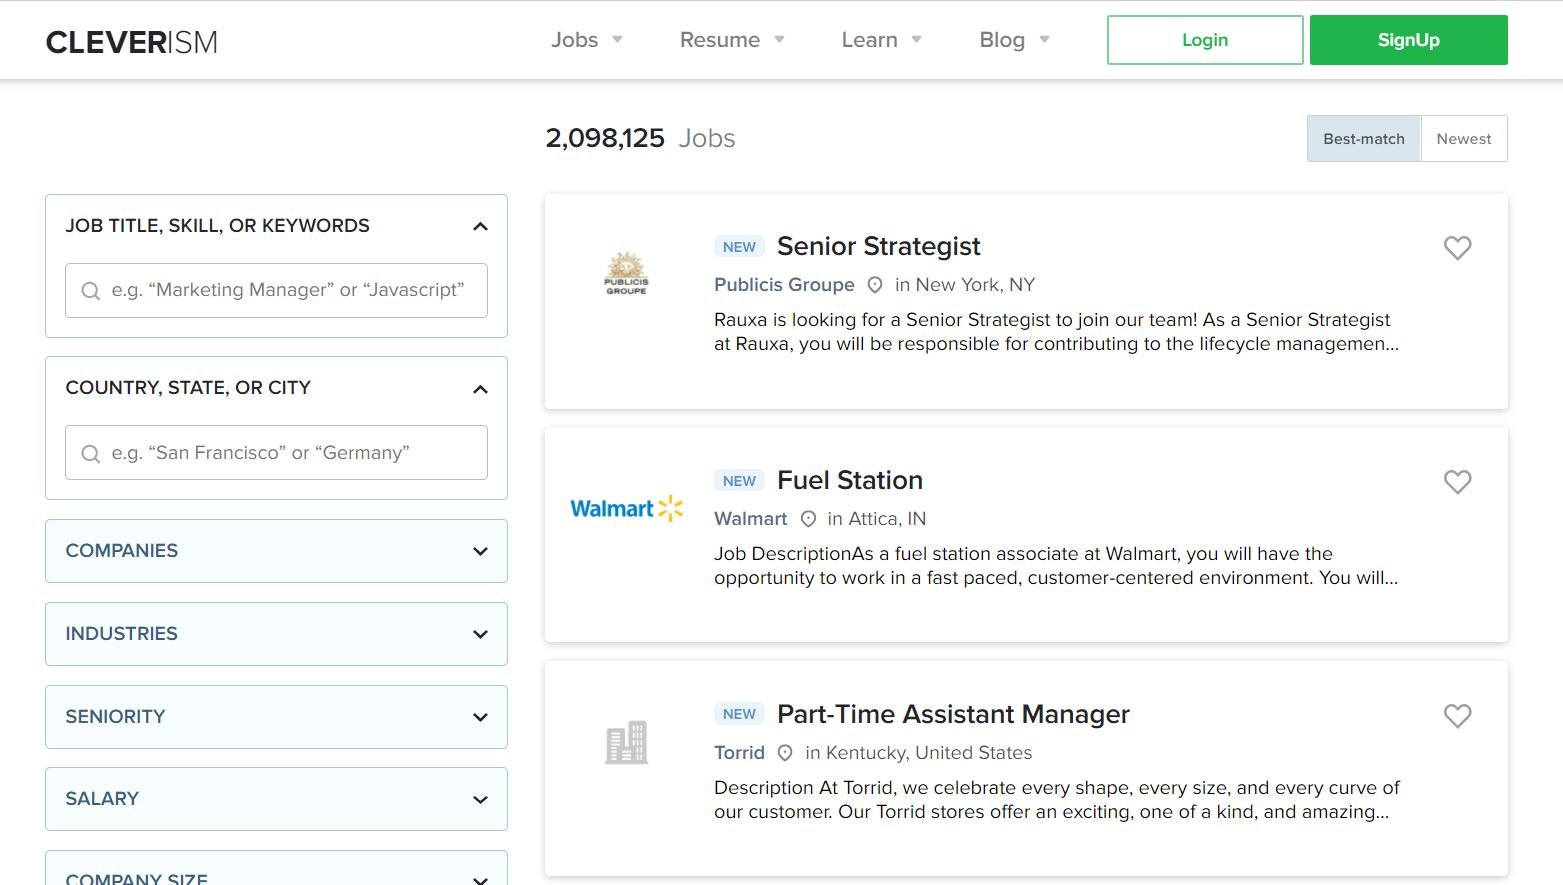Click search magnifier in location field
Viewport: 1563px width, 885px height.
(90, 454)
